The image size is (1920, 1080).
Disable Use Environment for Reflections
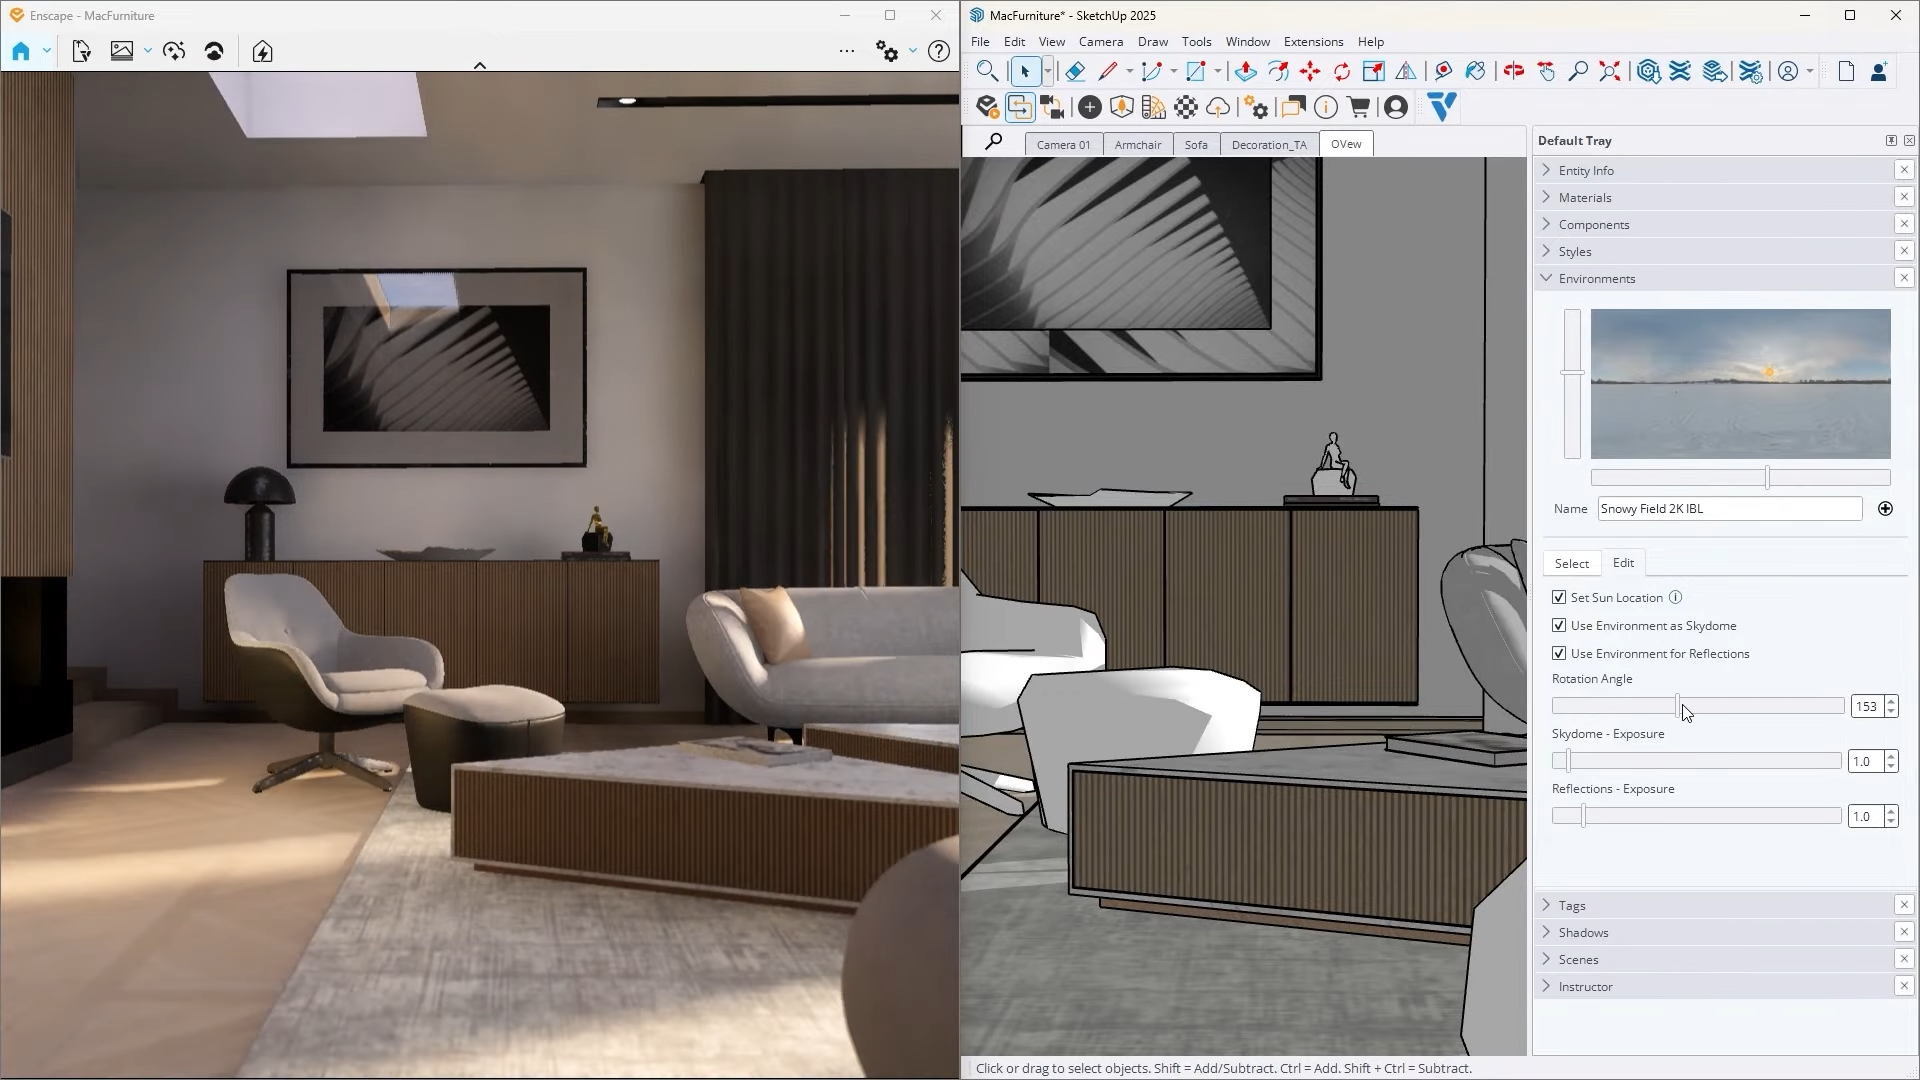[x=1559, y=653]
